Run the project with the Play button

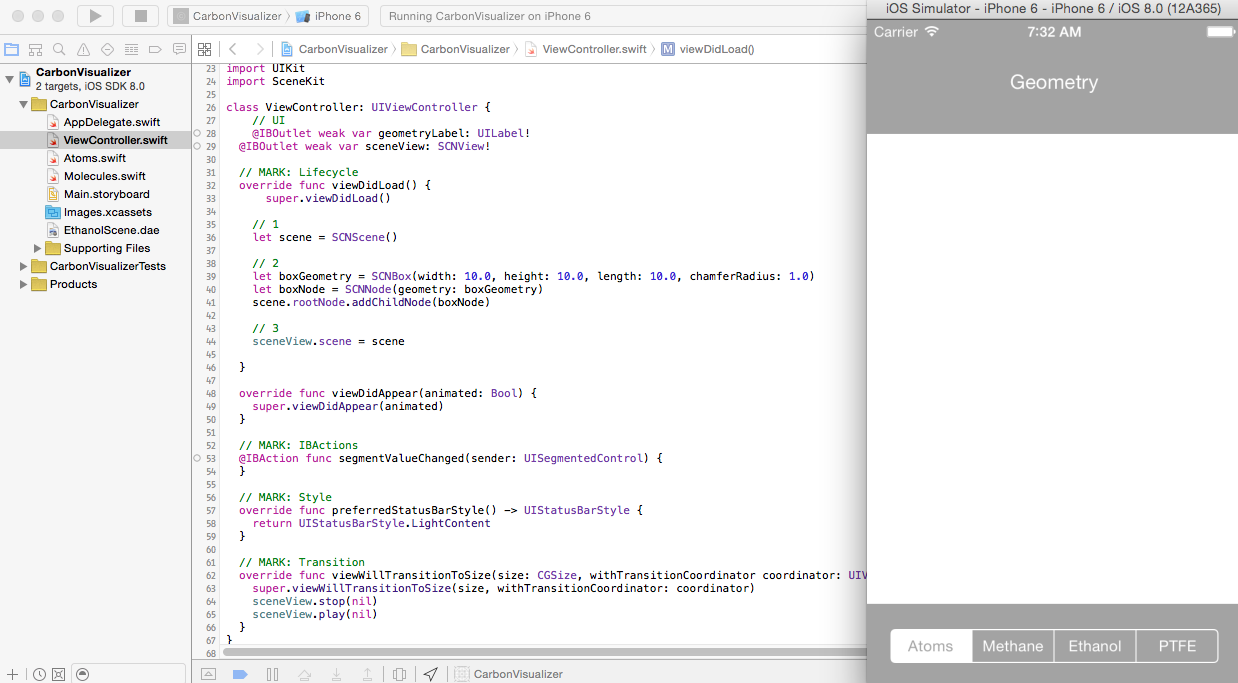tap(95, 16)
